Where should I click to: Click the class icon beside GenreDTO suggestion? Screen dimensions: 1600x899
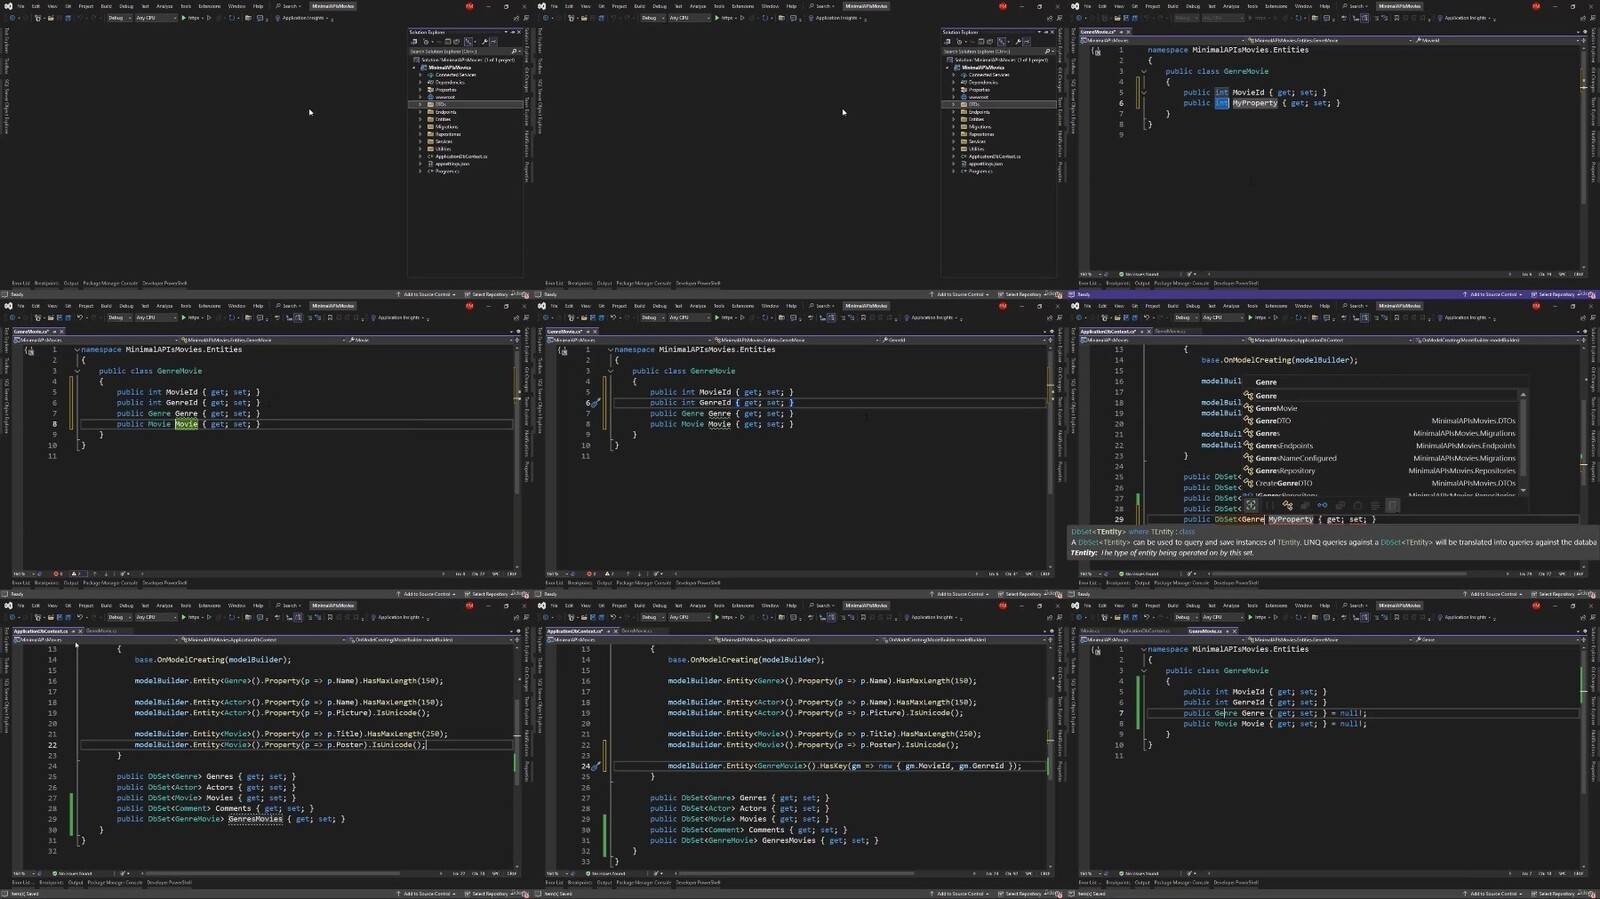tap(1248, 421)
